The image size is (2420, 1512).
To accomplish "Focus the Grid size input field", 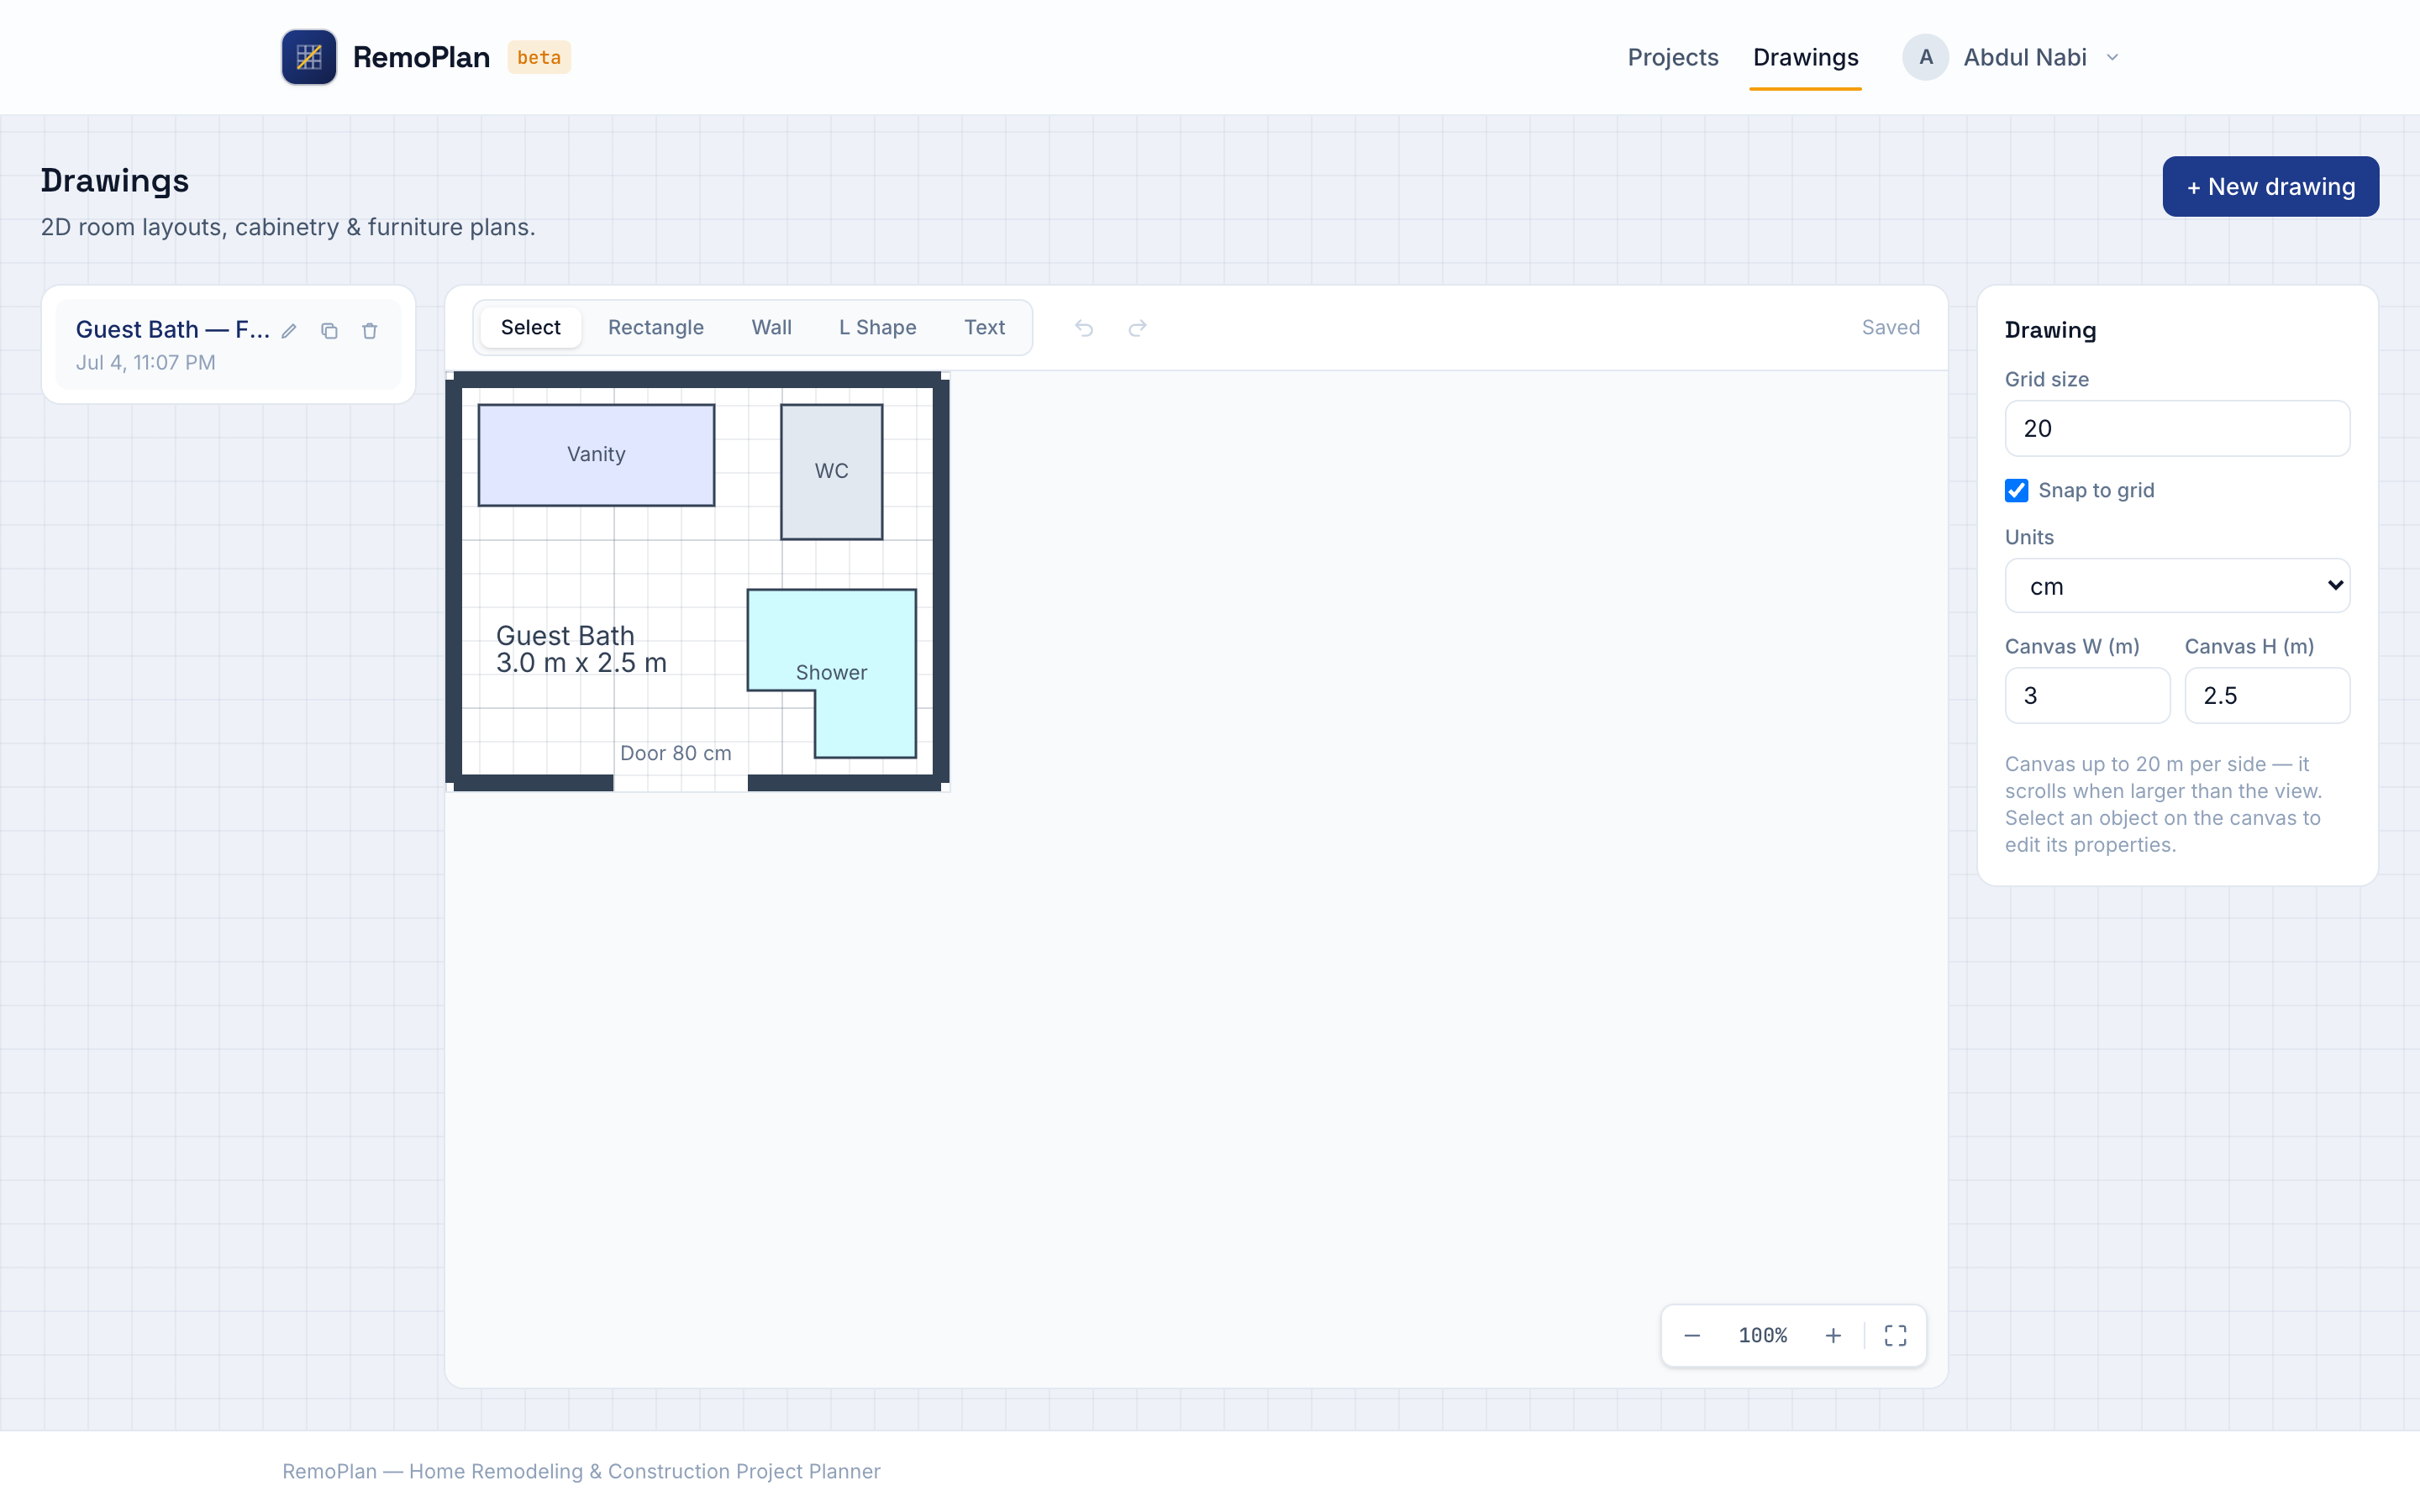I will (2177, 429).
